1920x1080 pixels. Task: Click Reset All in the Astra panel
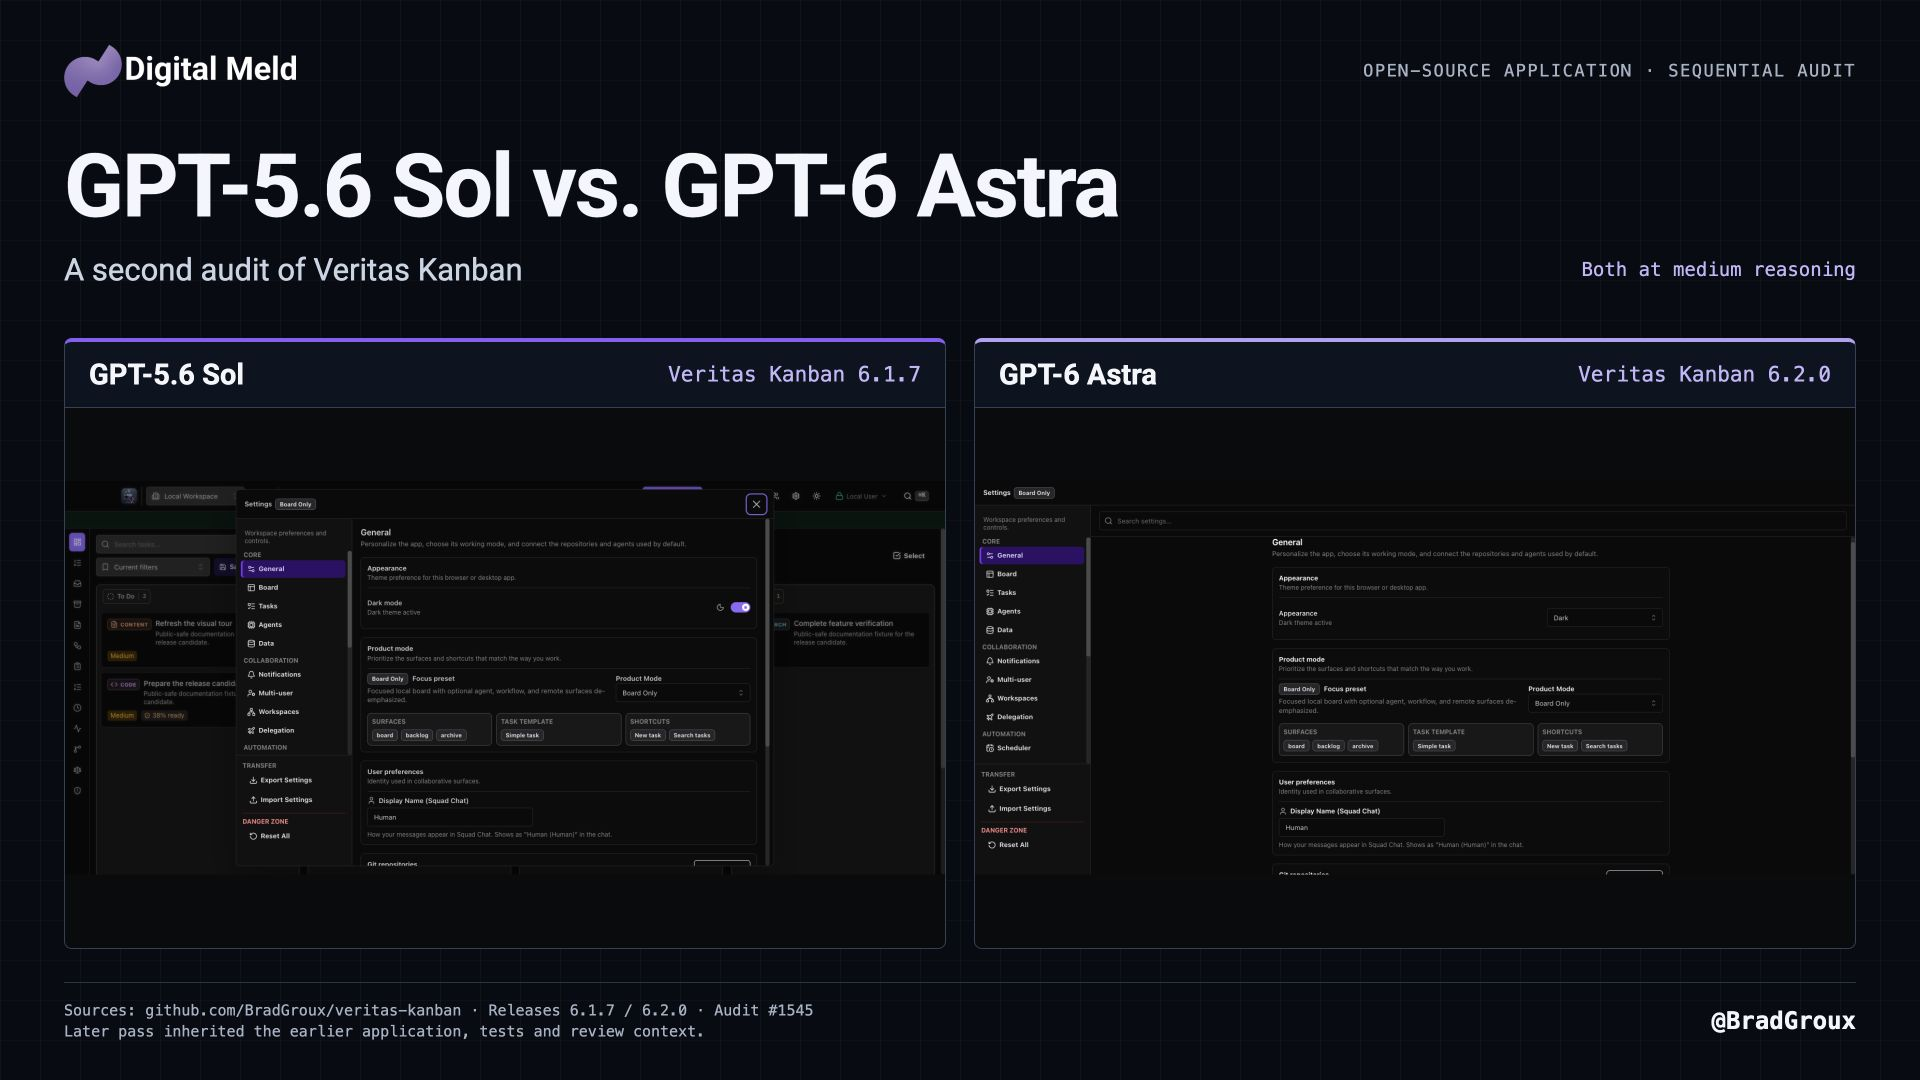[1008, 845]
